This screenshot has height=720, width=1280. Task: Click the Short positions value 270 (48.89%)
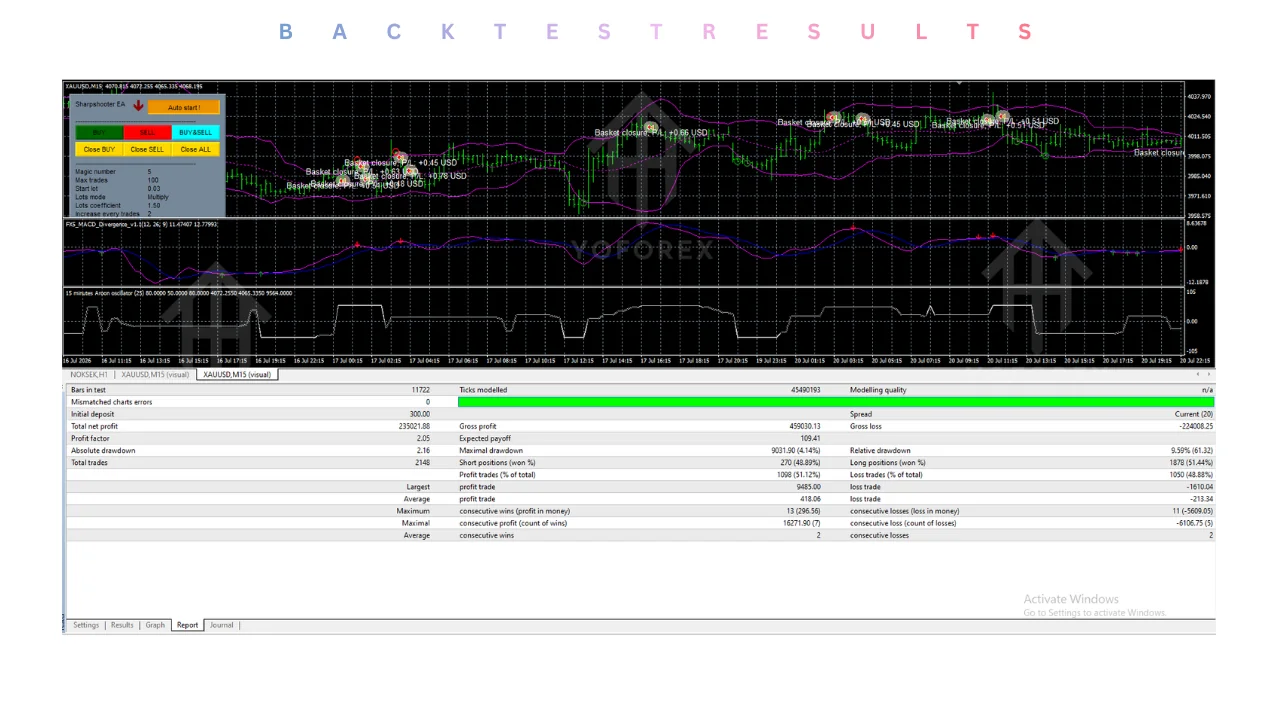tap(797, 463)
